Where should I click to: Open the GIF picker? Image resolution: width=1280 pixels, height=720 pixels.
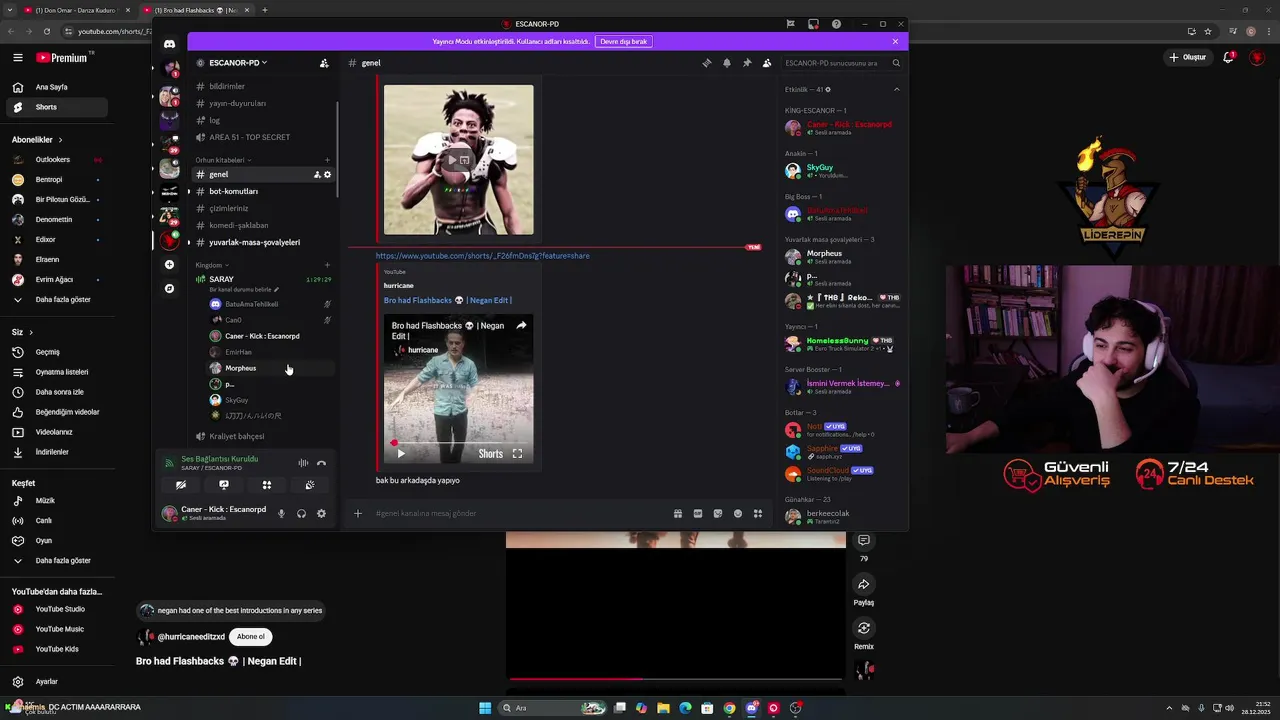tap(698, 514)
